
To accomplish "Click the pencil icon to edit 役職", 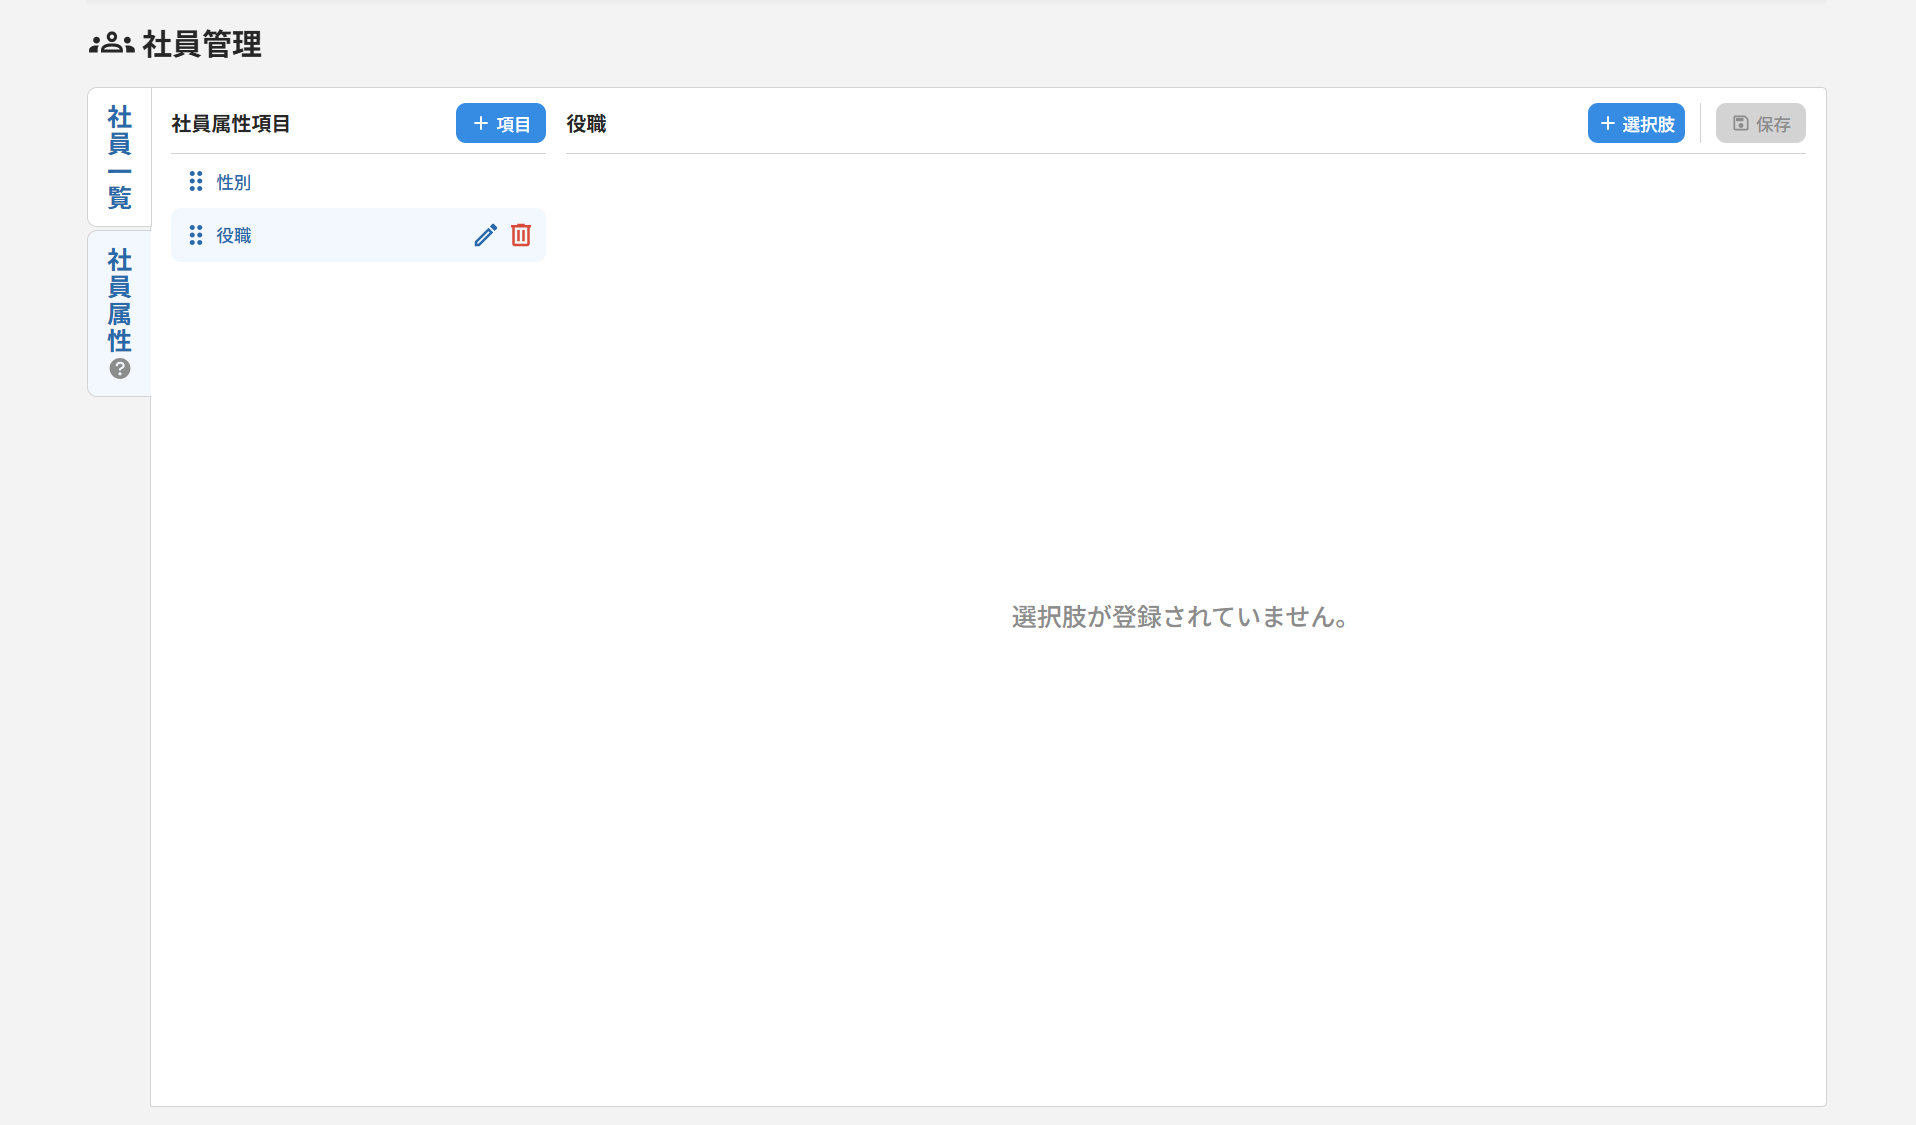I will [486, 235].
